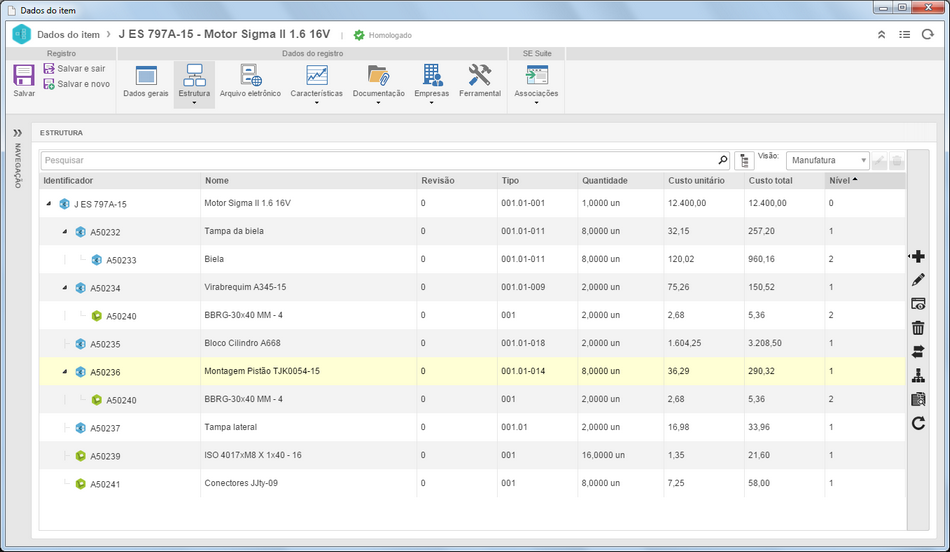
Task: Open Arquivo eletrônico section
Action: tap(250, 81)
